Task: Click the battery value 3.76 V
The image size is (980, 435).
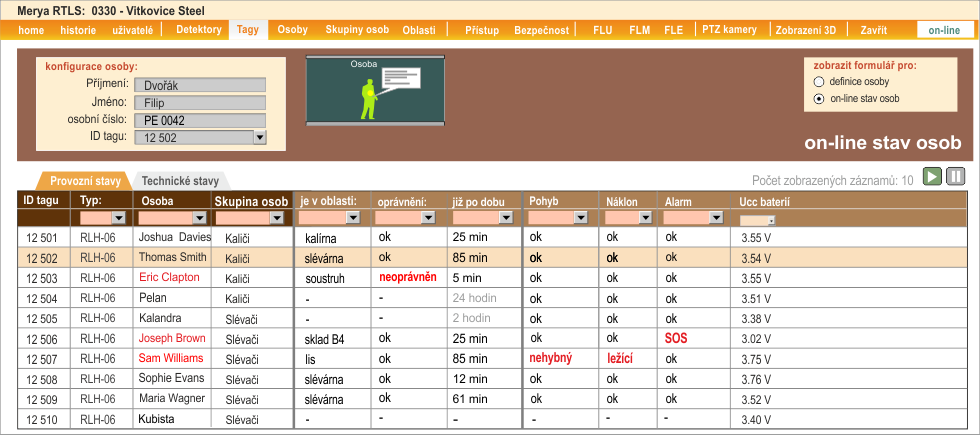Action: [756, 379]
